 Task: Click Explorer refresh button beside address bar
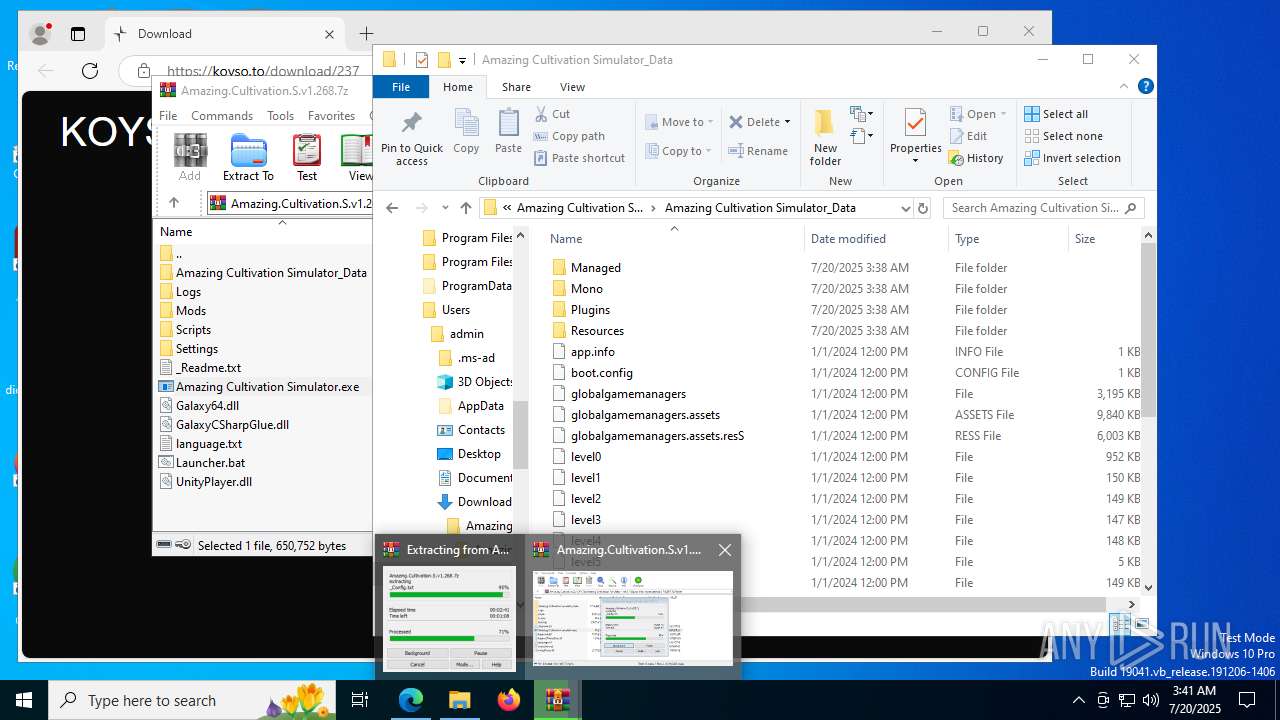click(x=923, y=208)
